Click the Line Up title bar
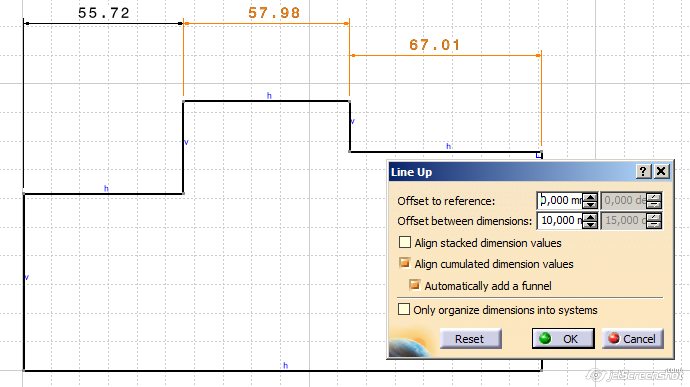Viewport: 690px width, 387px height. pos(510,172)
